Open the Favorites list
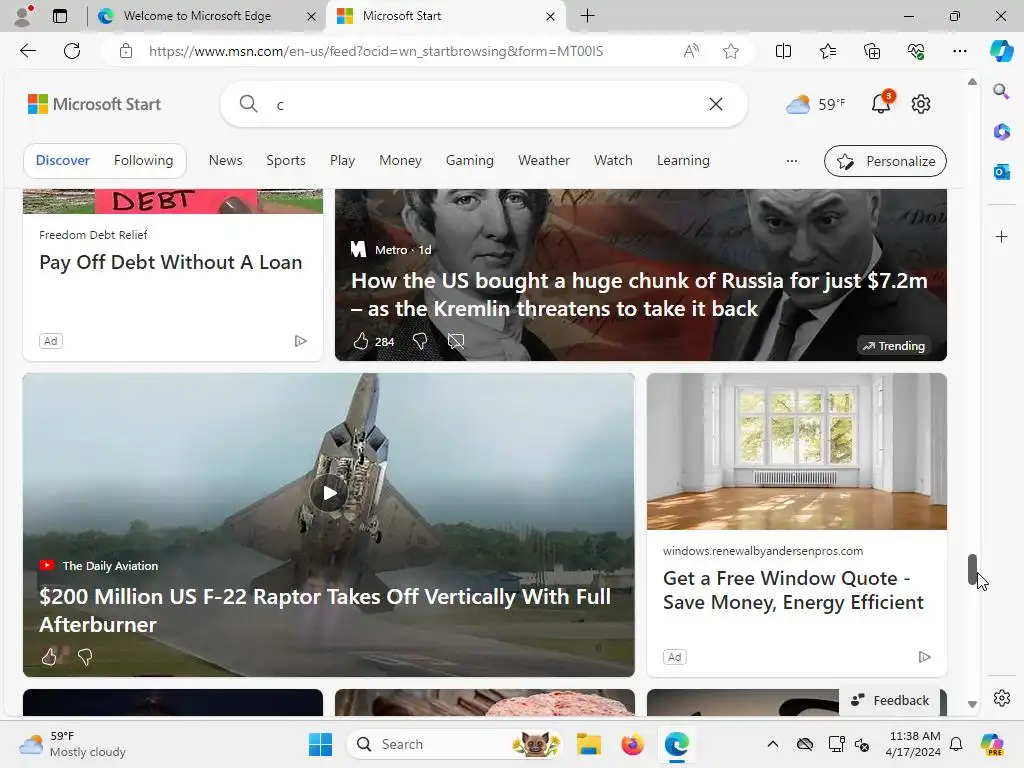The height and width of the screenshot is (768, 1024). (827, 51)
